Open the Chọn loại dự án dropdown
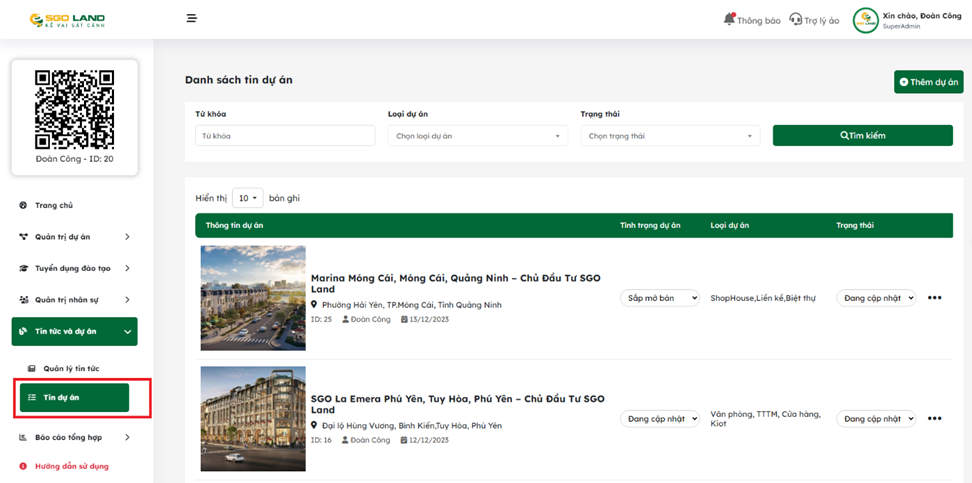The width and height of the screenshot is (972, 483). pos(478,136)
